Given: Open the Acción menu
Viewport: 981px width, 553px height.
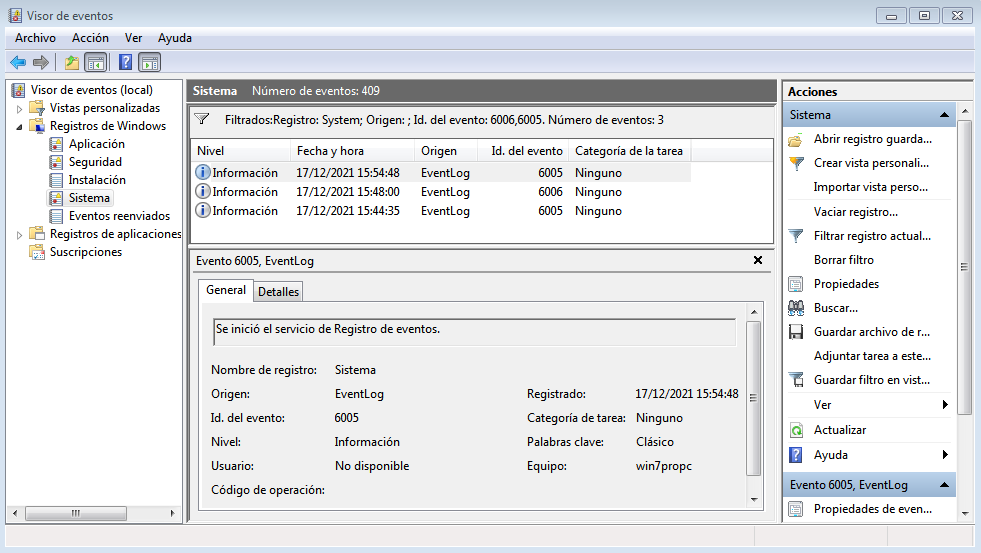Looking at the screenshot, I should (x=90, y=38).
